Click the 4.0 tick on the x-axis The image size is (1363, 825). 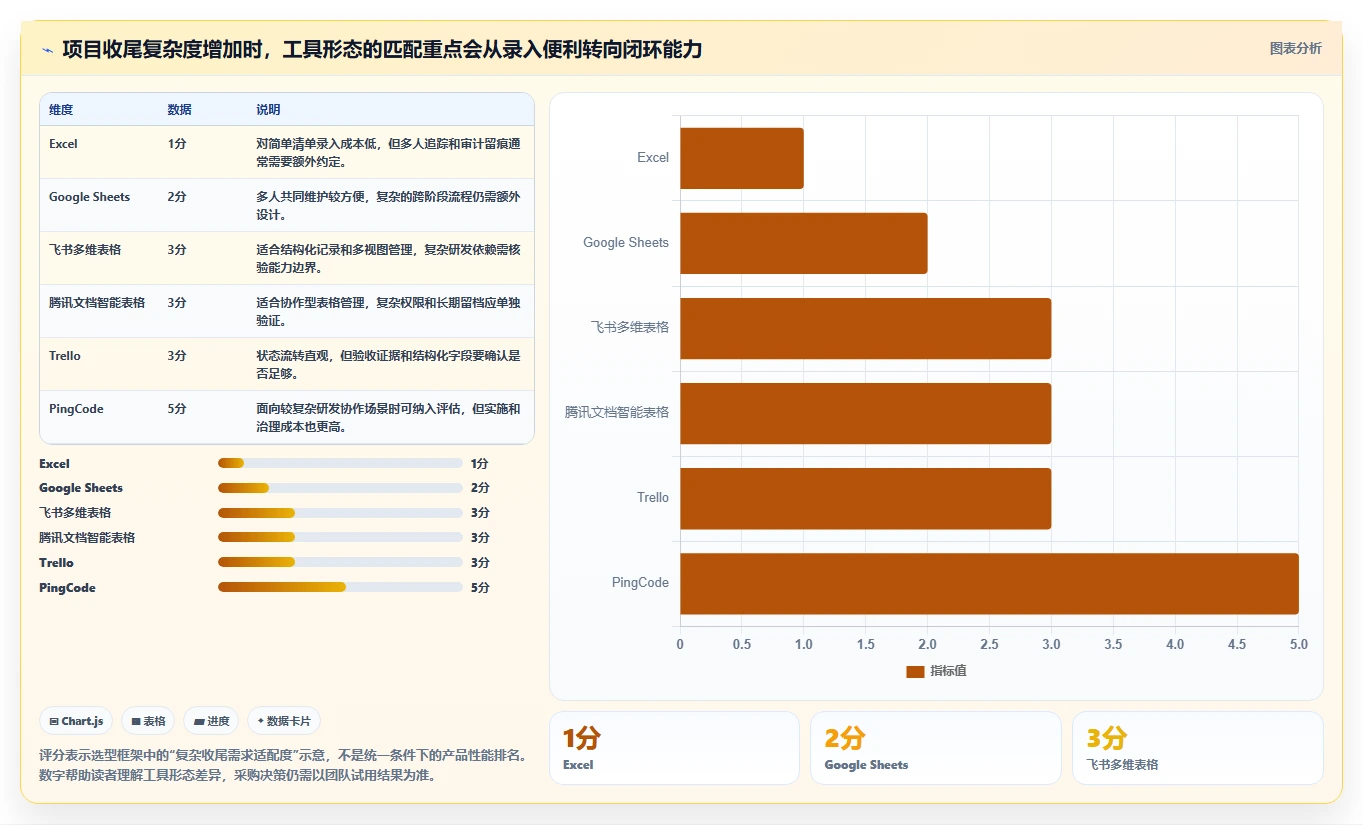click(1175, 645)
